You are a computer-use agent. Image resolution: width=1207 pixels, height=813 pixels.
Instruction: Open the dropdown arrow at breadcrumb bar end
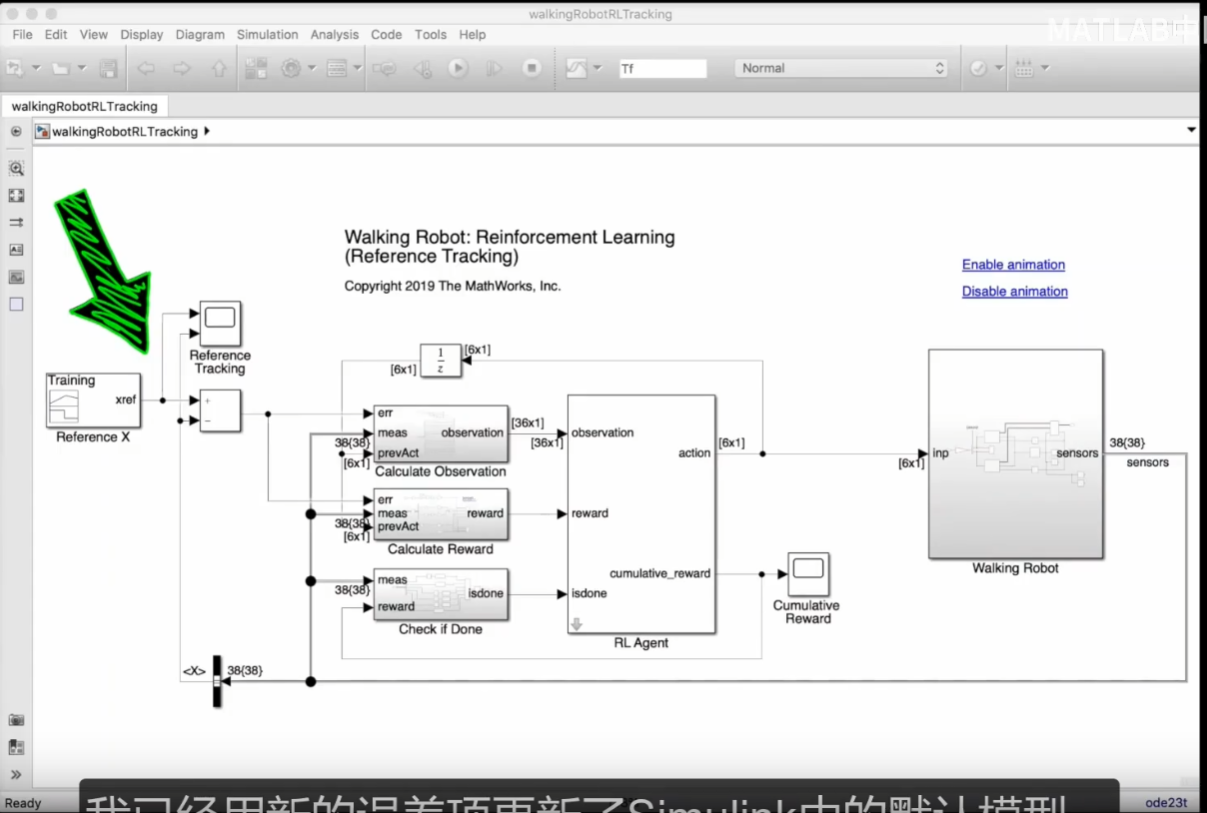[1191, 131]
